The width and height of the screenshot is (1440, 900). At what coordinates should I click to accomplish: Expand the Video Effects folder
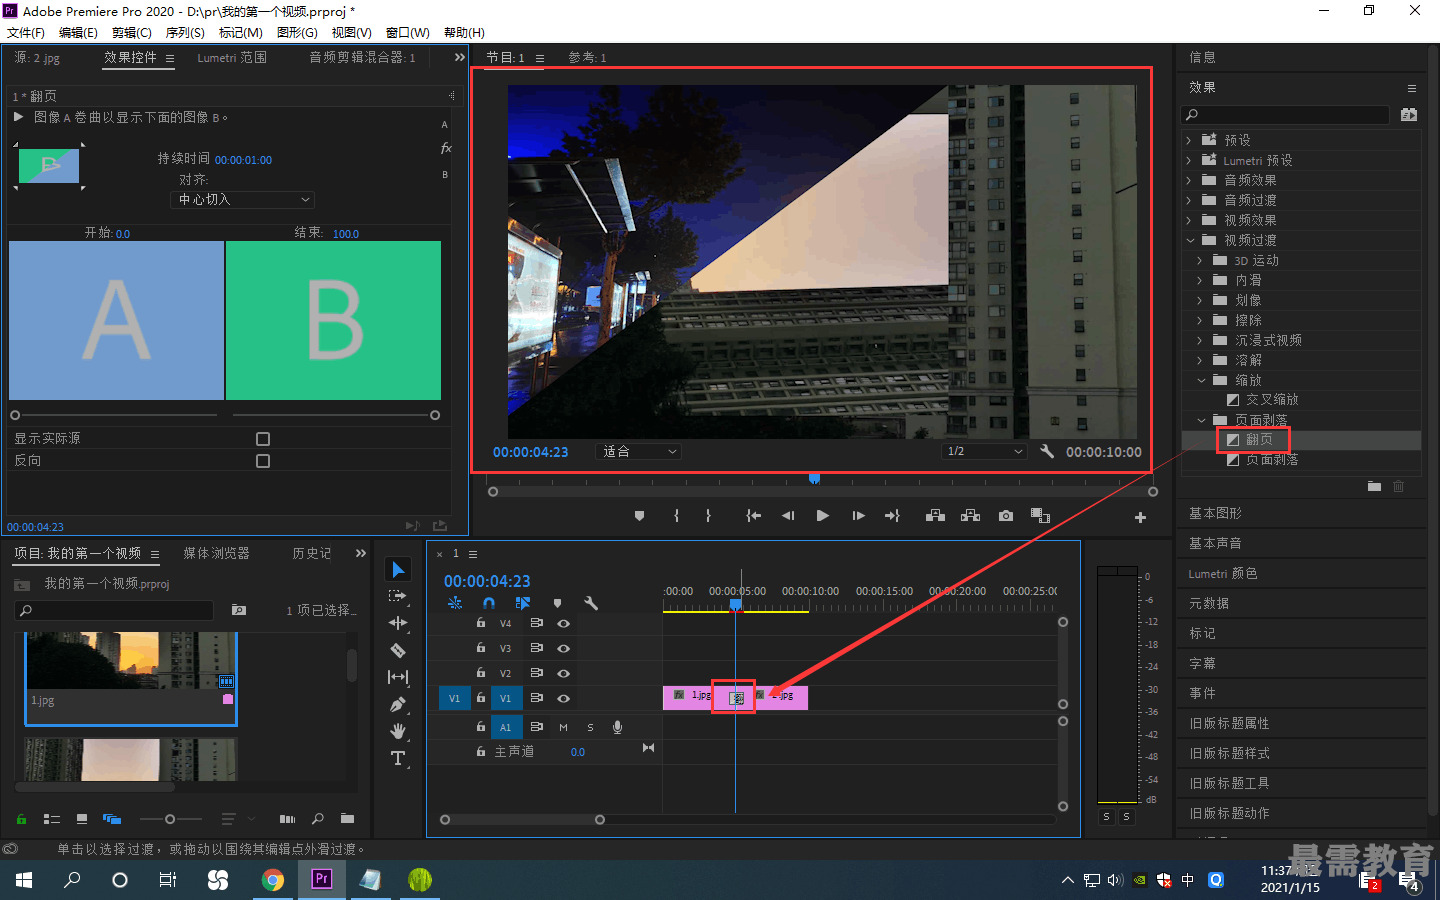1189,220
